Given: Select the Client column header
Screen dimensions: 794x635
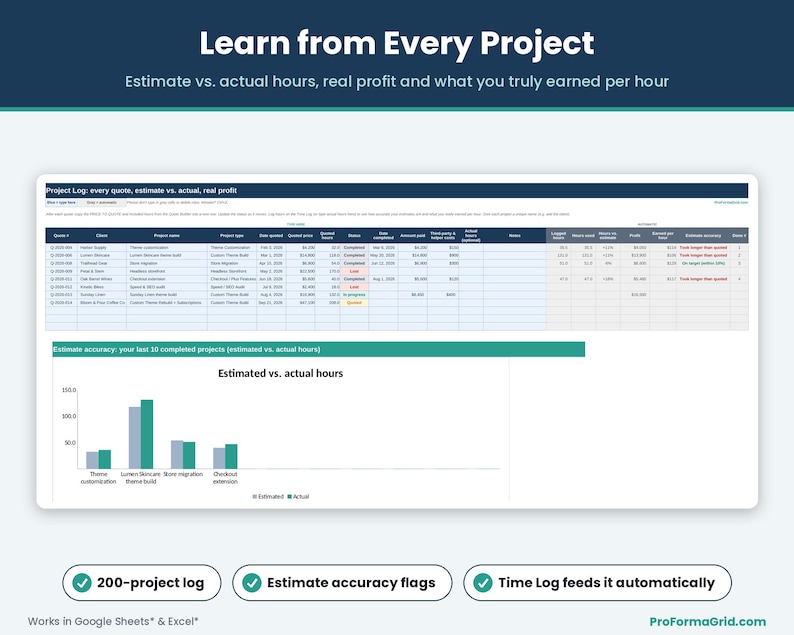Looking at the screenshot, I should tap(102, 235).
